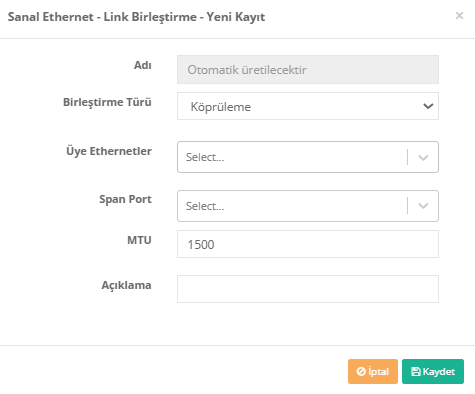This screenshot has width=475, height=394.
Task: Click the cancel circle icon on İptal
Action: (x=361, y=371)
